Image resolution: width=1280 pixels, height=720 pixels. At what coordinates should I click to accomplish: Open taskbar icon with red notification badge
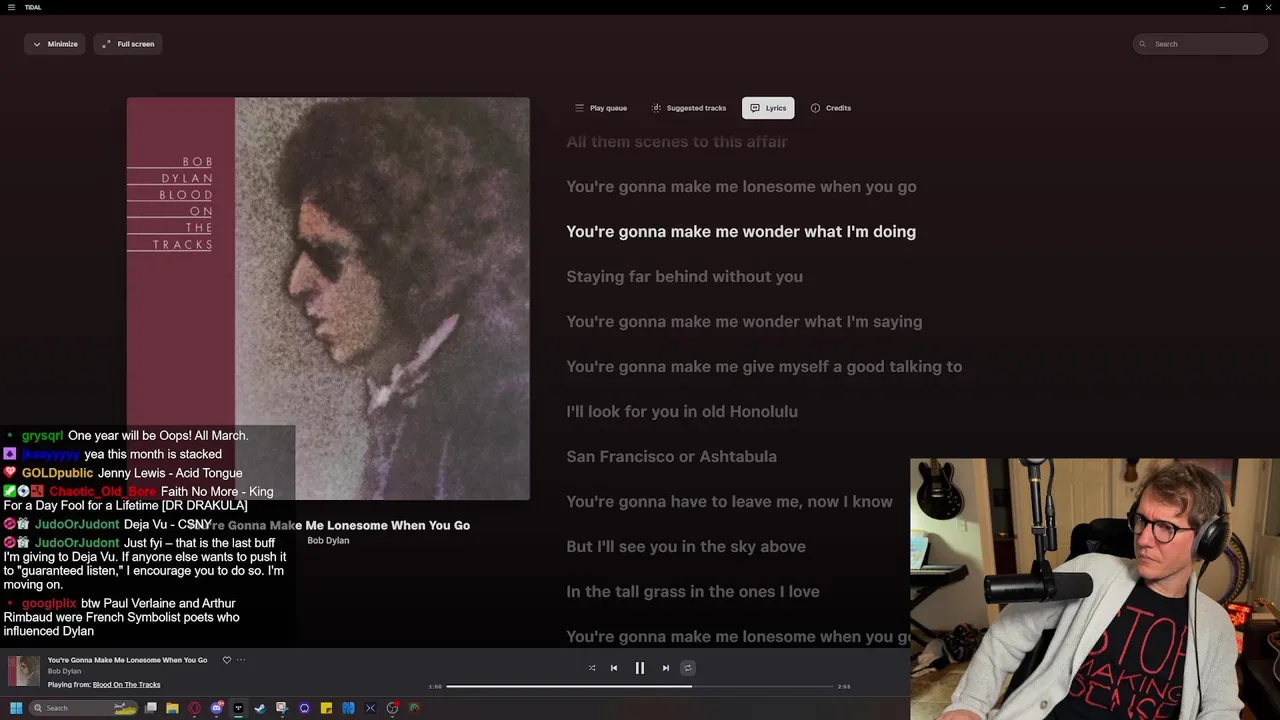point(393,708)
